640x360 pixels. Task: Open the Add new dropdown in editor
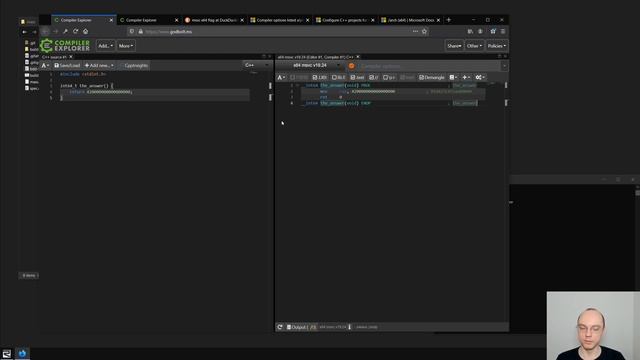click(x=99, y=65)
